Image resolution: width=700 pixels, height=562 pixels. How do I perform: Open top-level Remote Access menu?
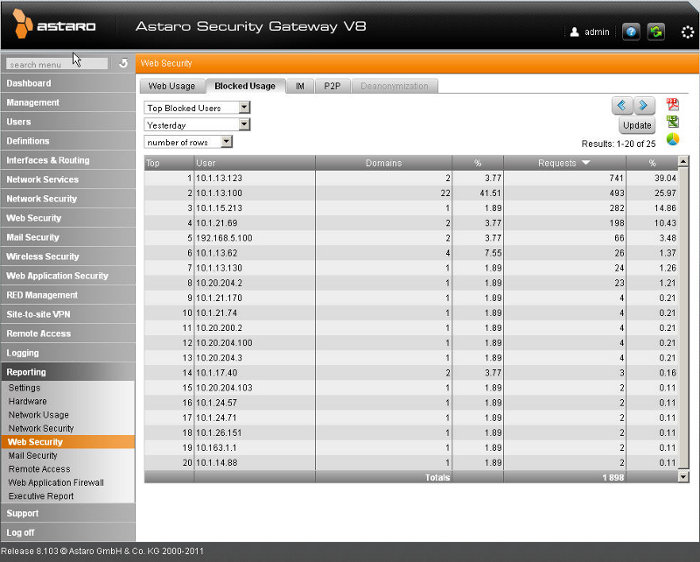pos(68,333)
